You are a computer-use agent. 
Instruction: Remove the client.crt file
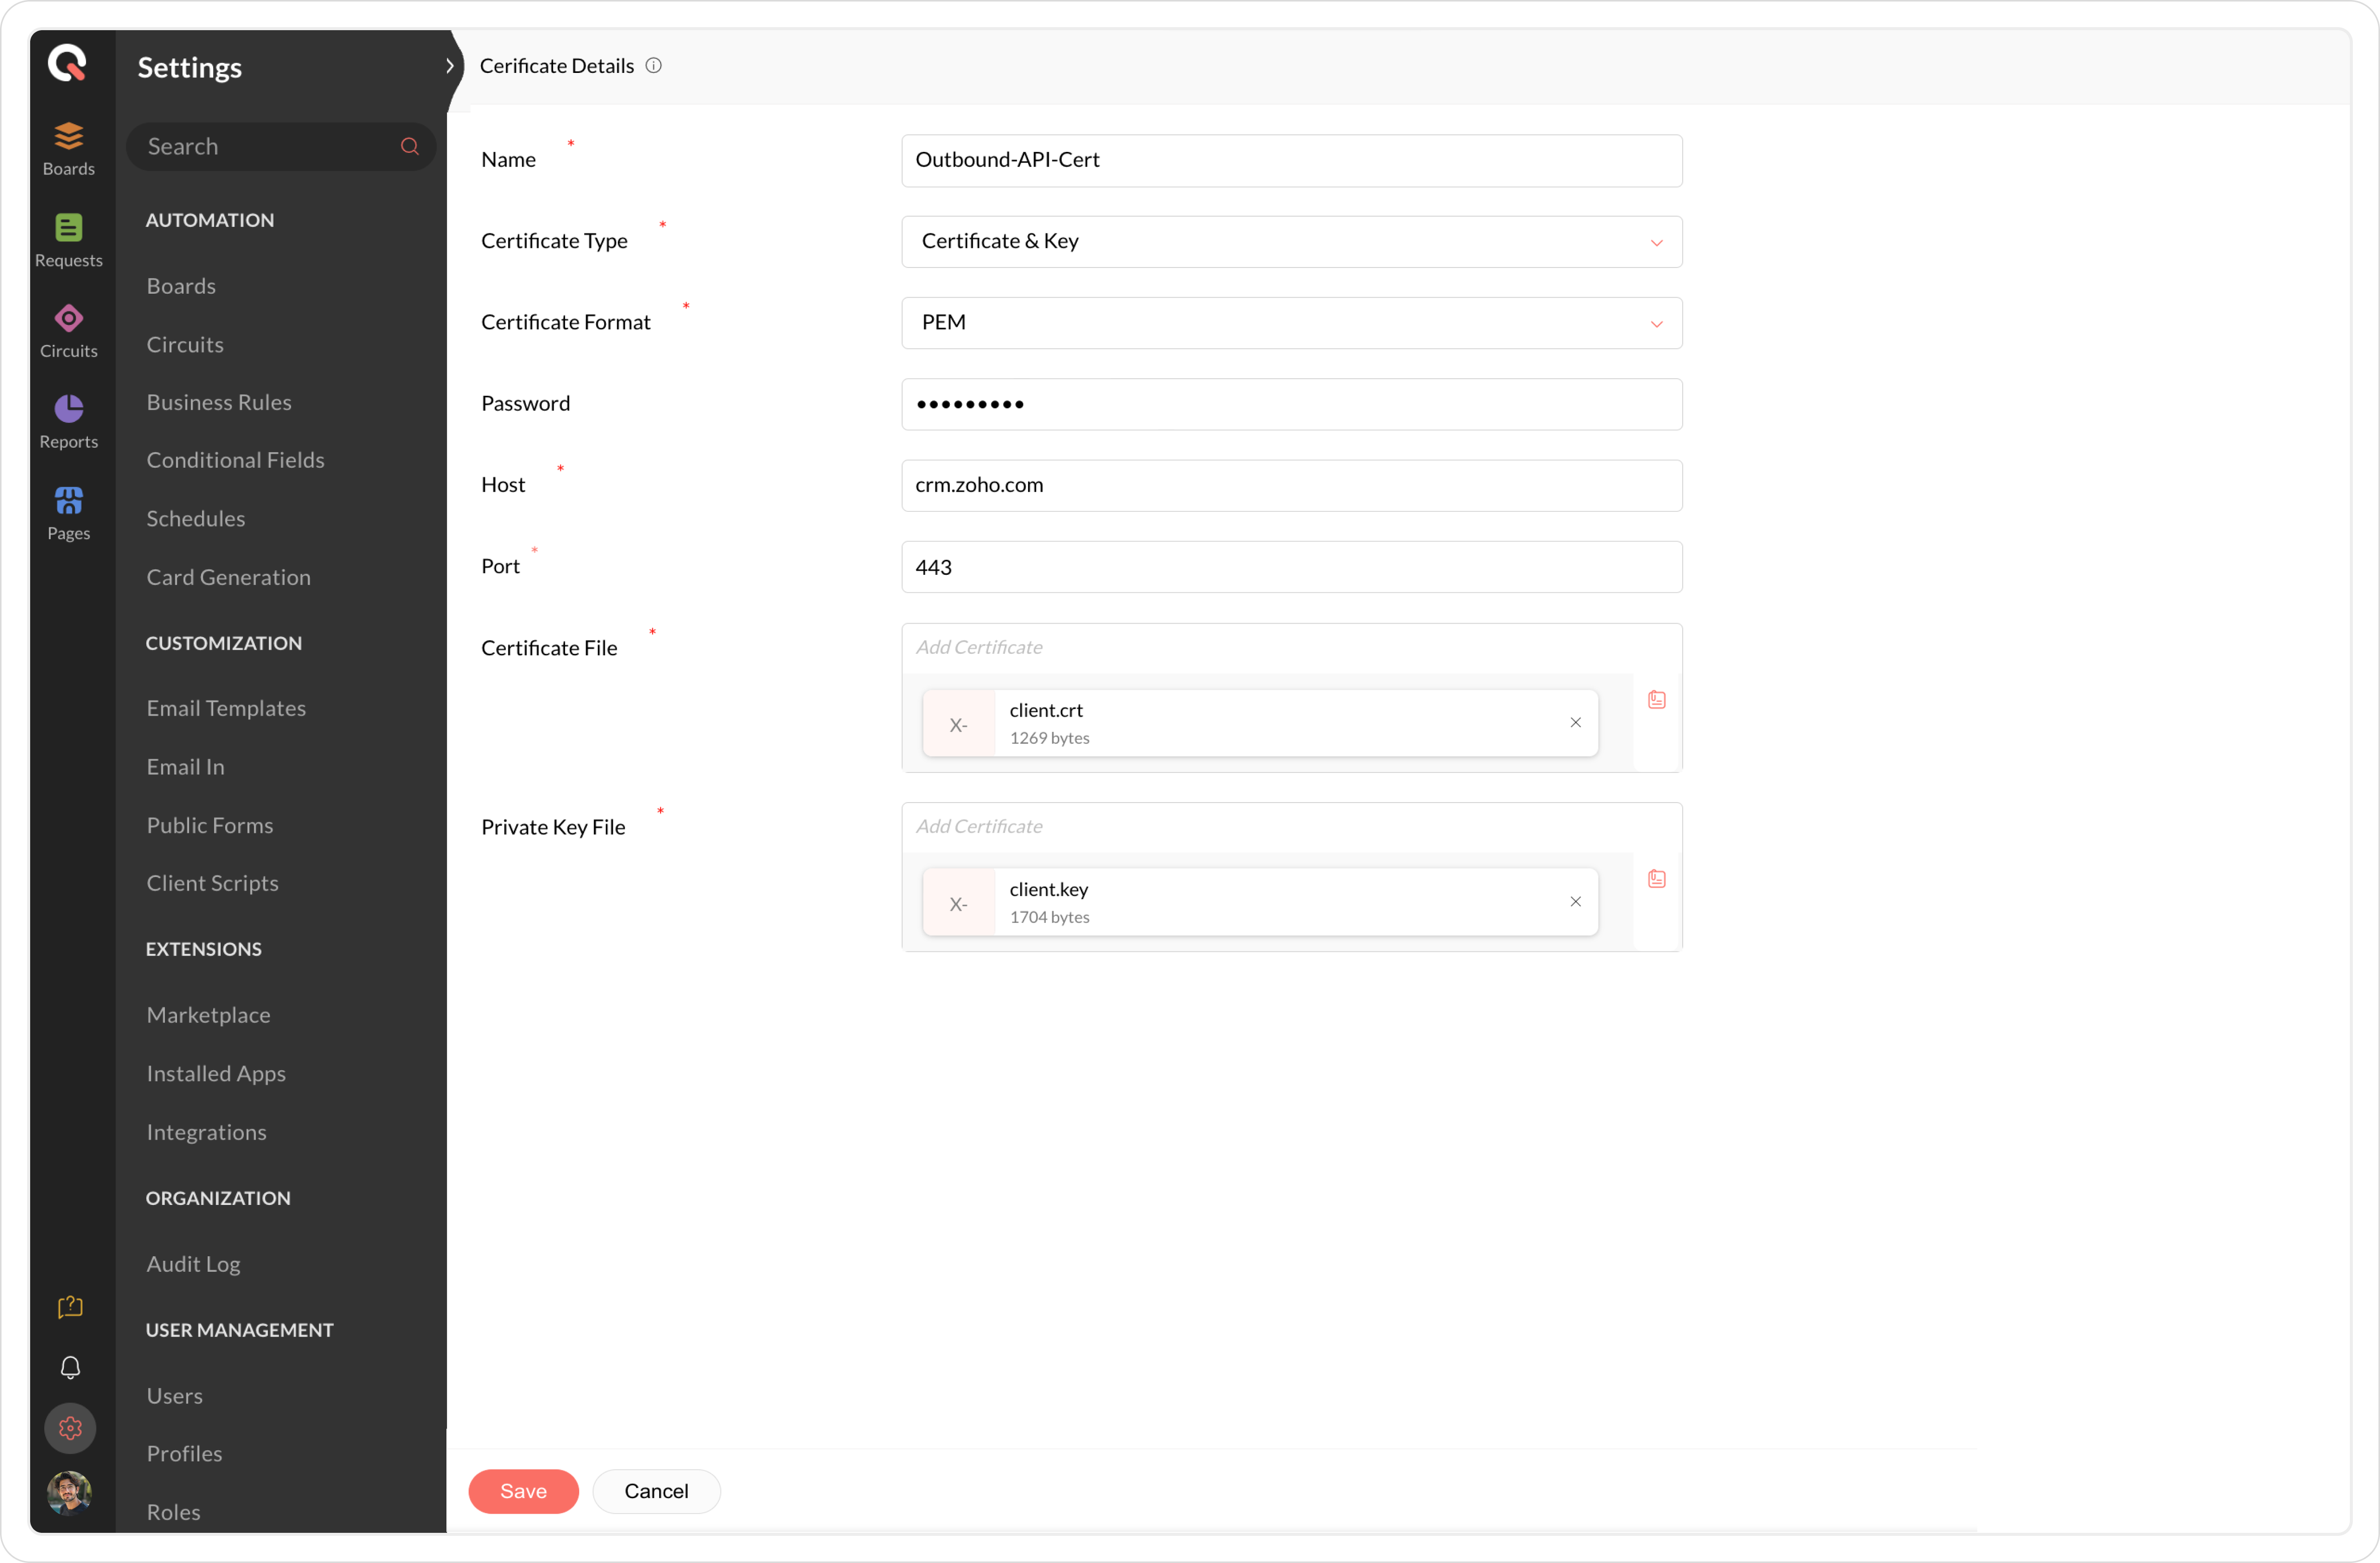coord(1575,722)
